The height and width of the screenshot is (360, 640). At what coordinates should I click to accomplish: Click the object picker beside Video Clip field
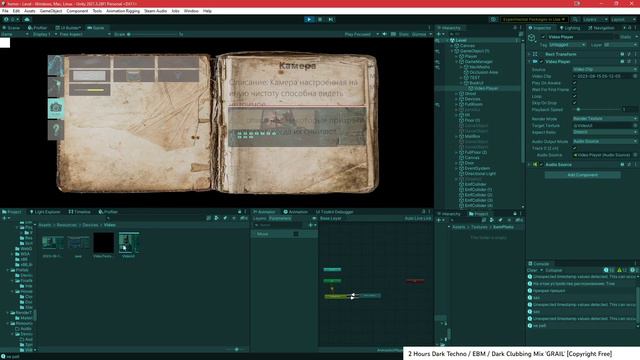635,76
